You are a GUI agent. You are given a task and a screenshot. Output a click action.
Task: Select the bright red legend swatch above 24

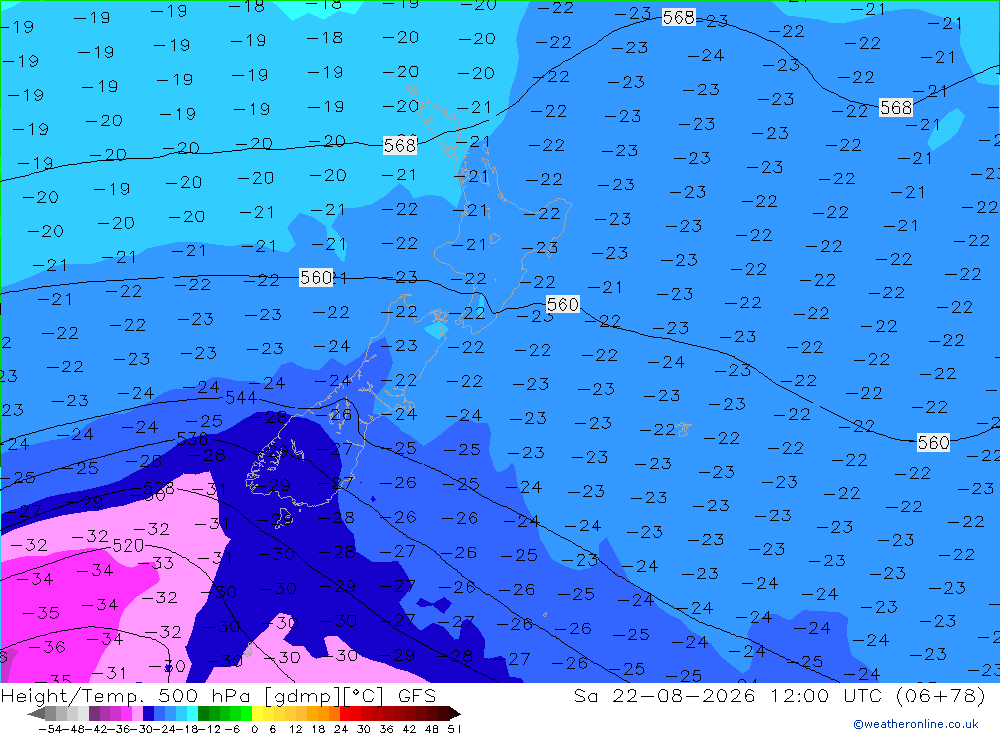tap(345, 713)
